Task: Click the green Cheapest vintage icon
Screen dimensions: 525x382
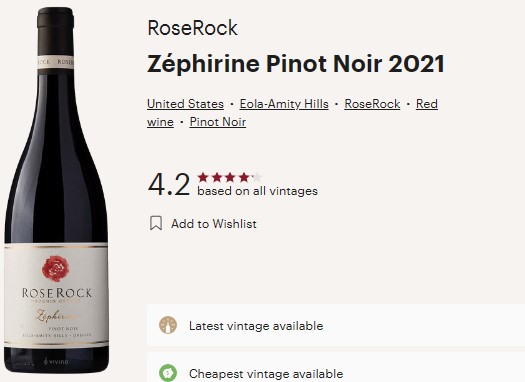Action: (x=168, y=373)
